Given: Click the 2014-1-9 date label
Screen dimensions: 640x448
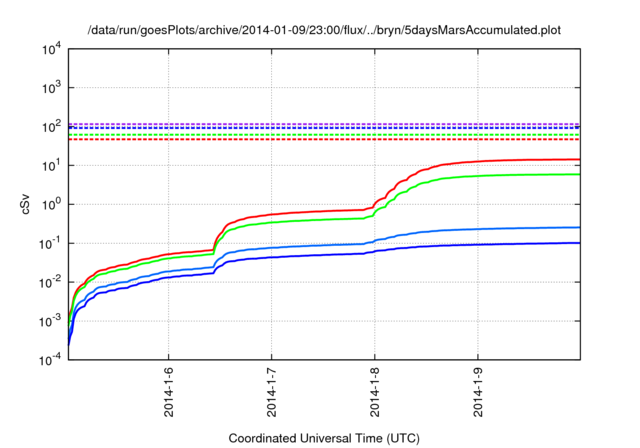Looking at the screenshot, I should coord(478,392).
